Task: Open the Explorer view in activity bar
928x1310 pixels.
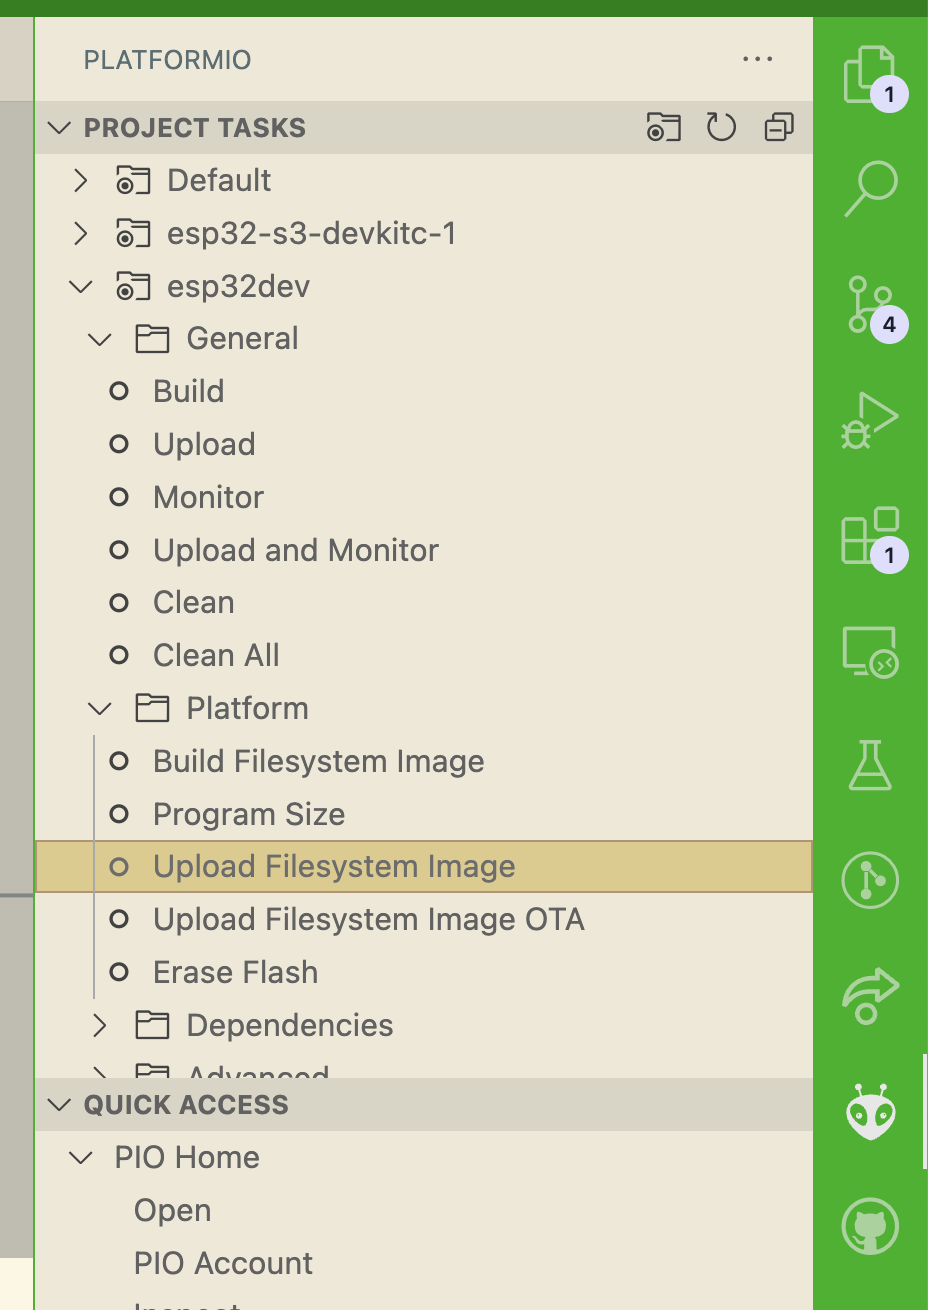Action: click(x=870, y=75)
